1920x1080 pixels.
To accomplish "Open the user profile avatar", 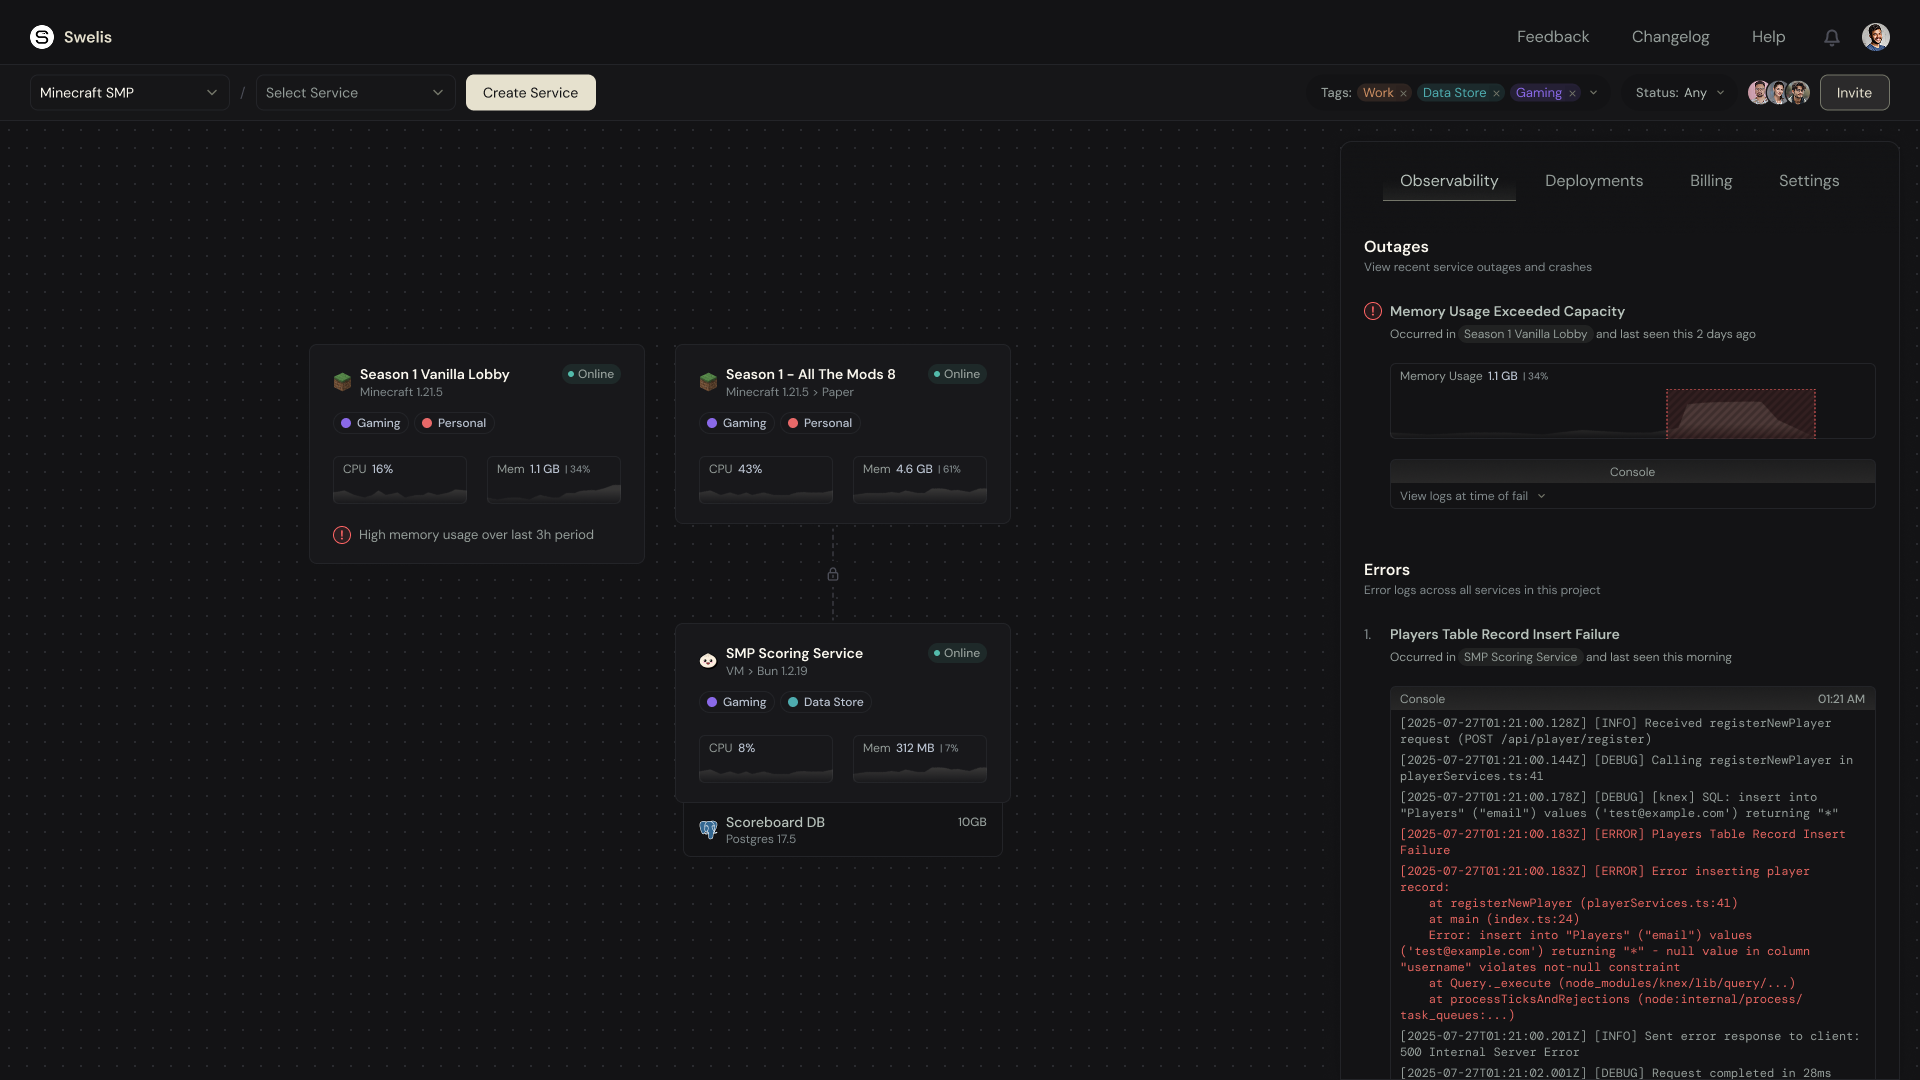I will point(1875,37).
